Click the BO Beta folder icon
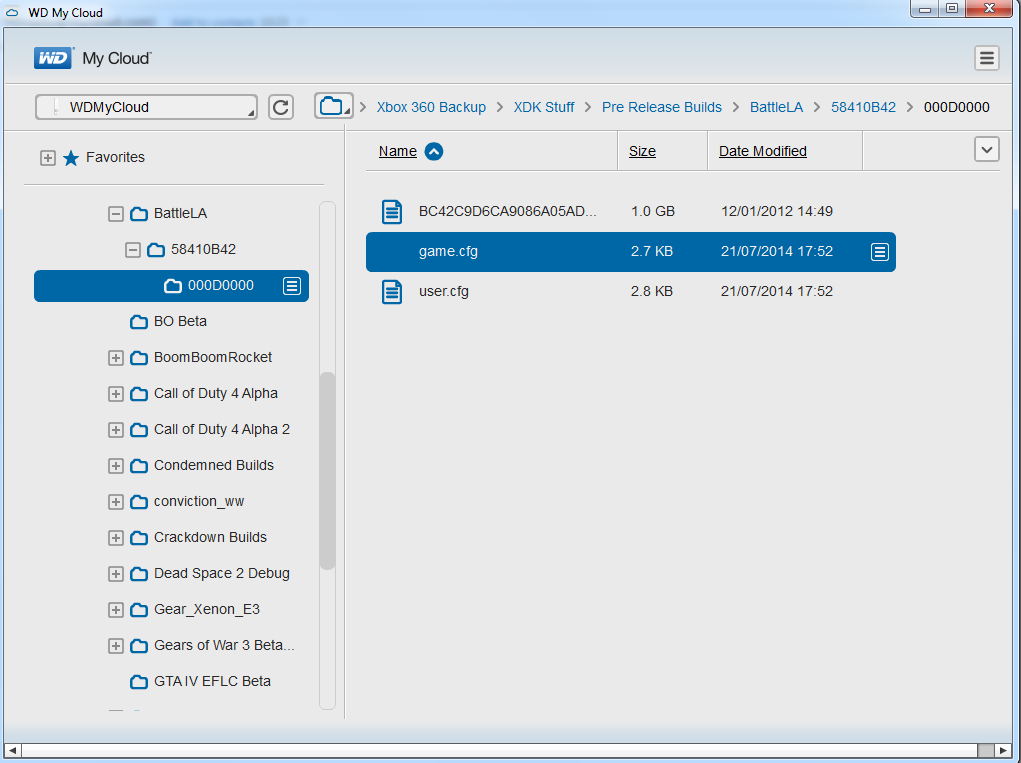 (x=139, y=322)
